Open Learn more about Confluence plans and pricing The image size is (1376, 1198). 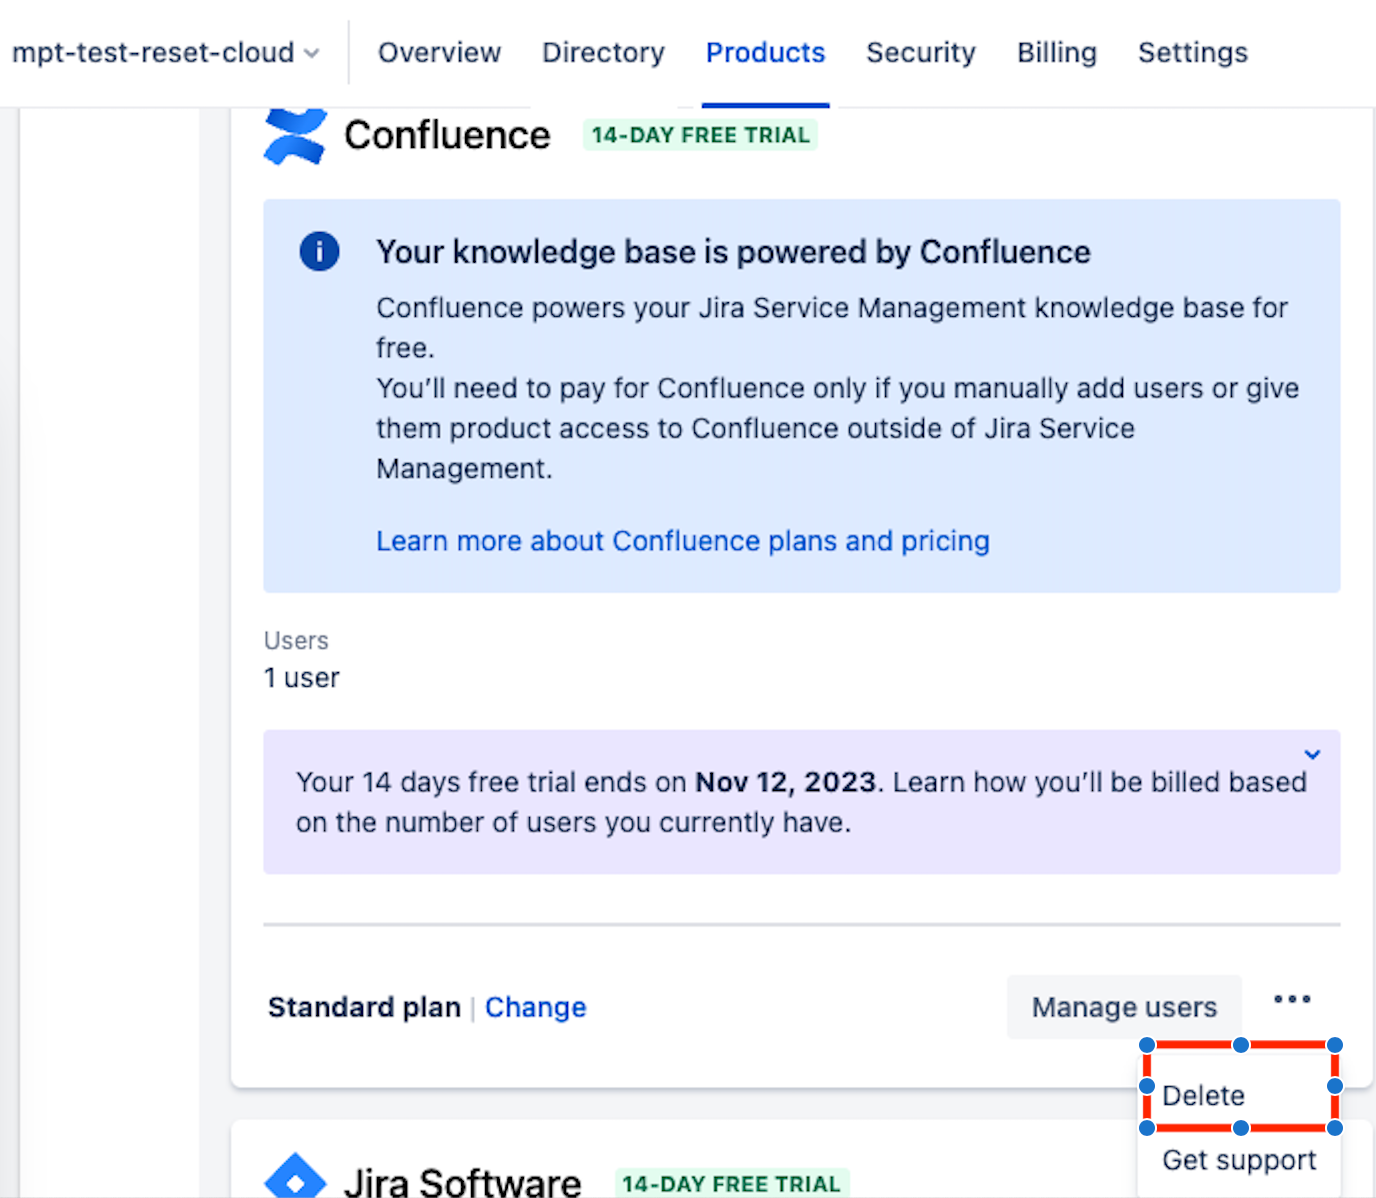682,541
